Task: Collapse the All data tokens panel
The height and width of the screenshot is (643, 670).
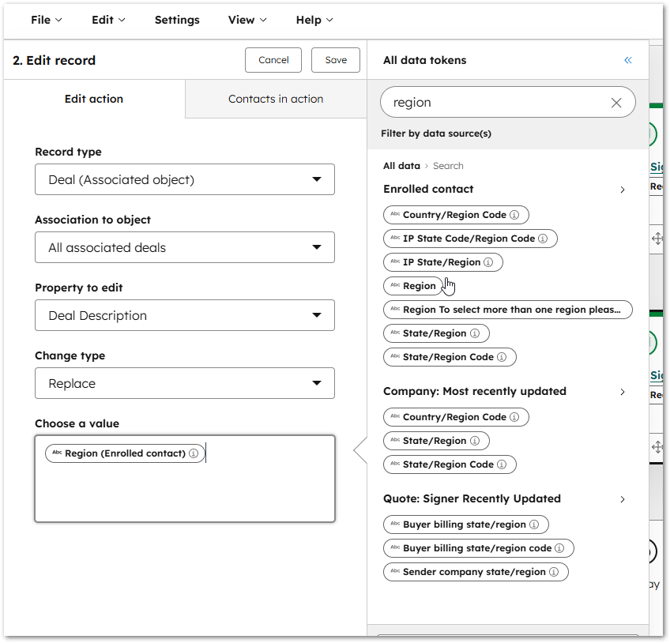Action: 628,60
